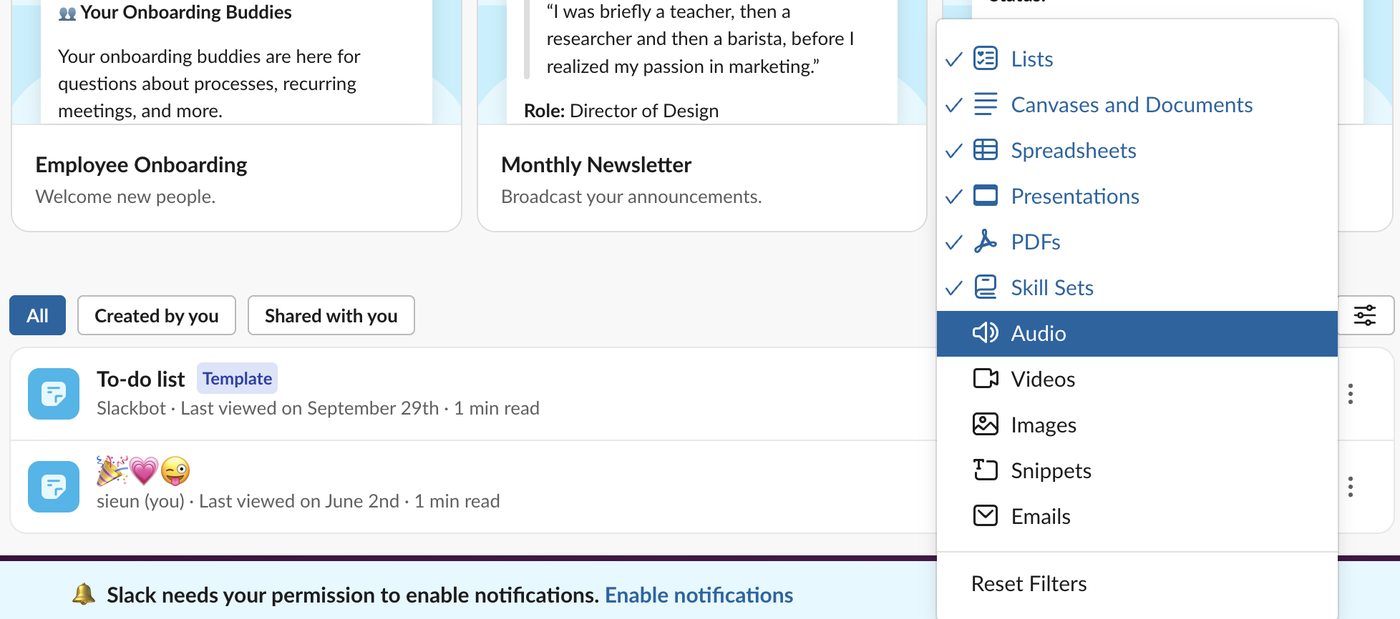Uncheck the Presentations filter checkmark

pos(953,196)
